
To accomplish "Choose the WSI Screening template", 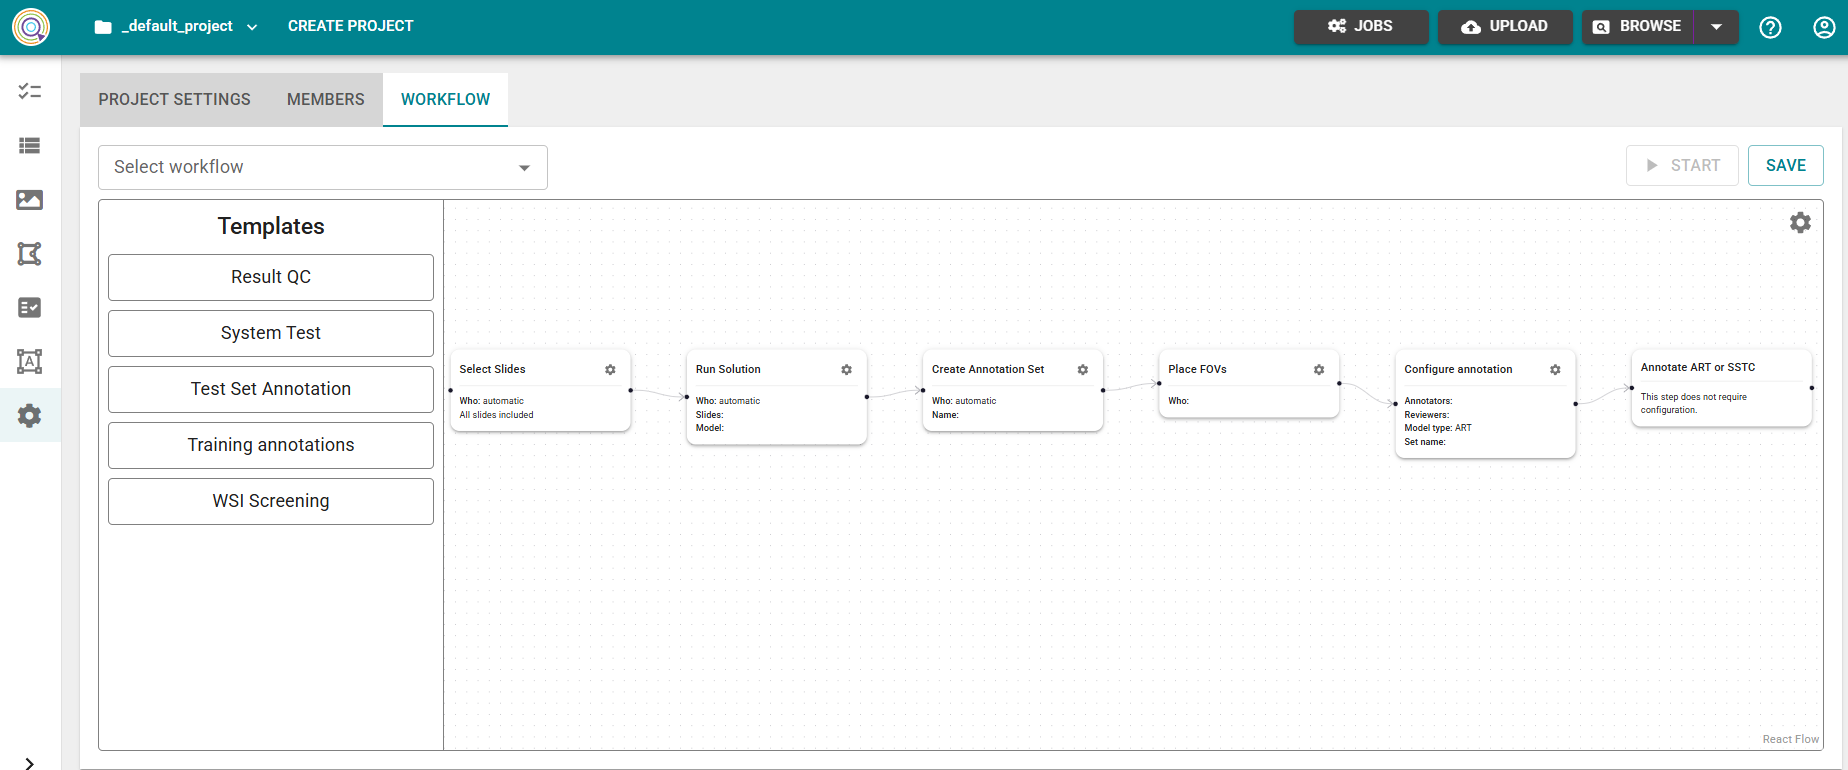I will pos(270,501).
